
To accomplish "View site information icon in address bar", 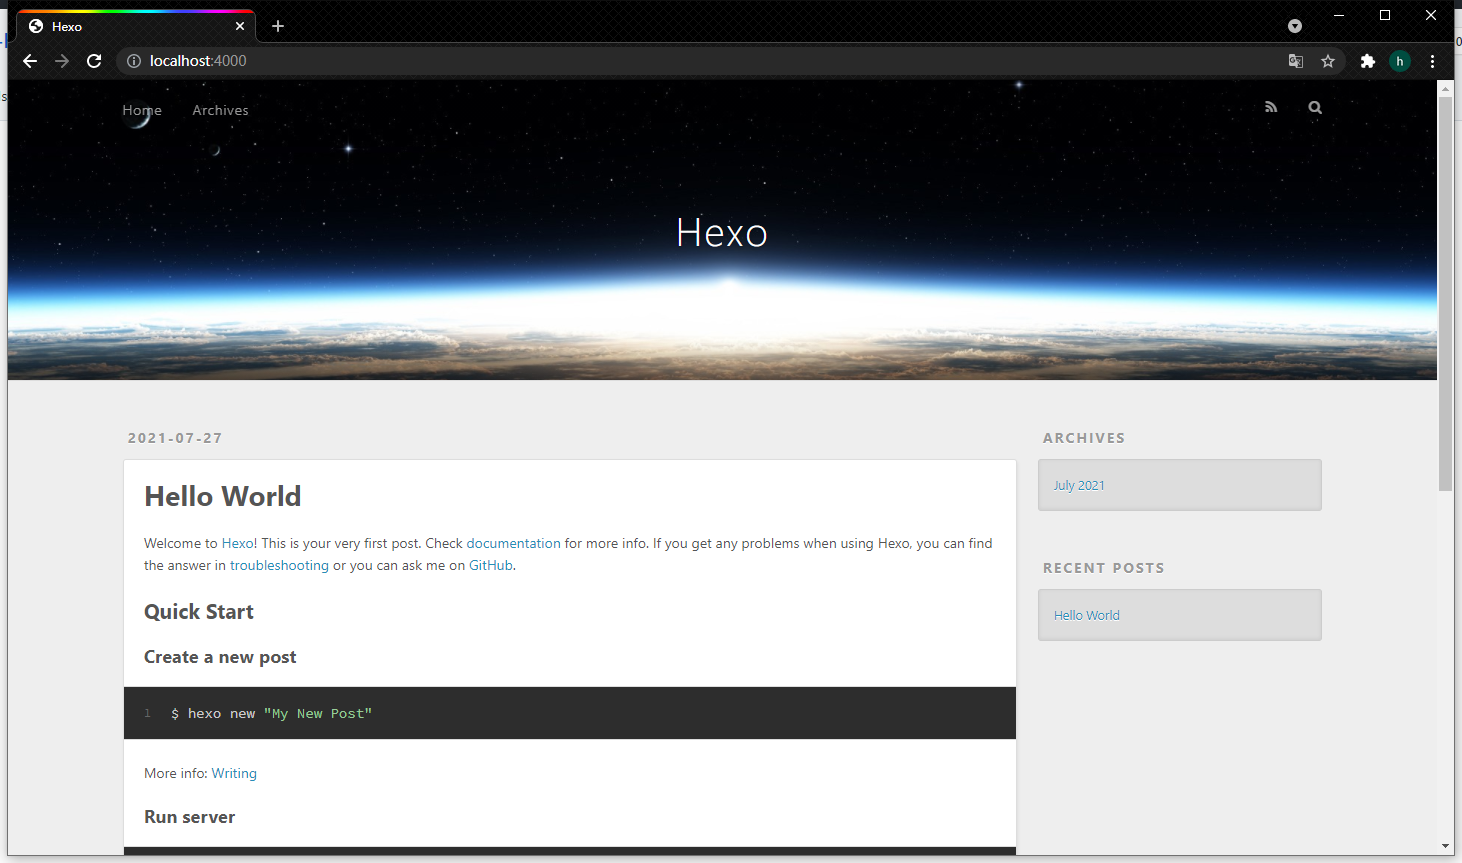I will 134,61.
